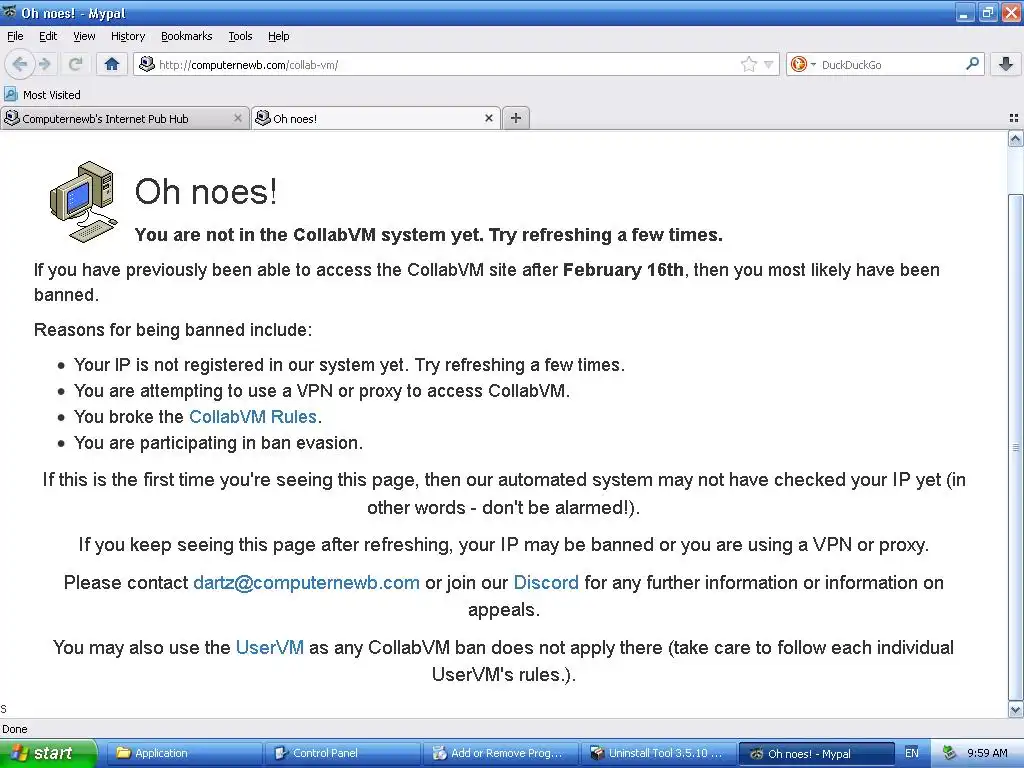Open the UserVM link
The image size is (1024, 768).
[x=270, y=647]
